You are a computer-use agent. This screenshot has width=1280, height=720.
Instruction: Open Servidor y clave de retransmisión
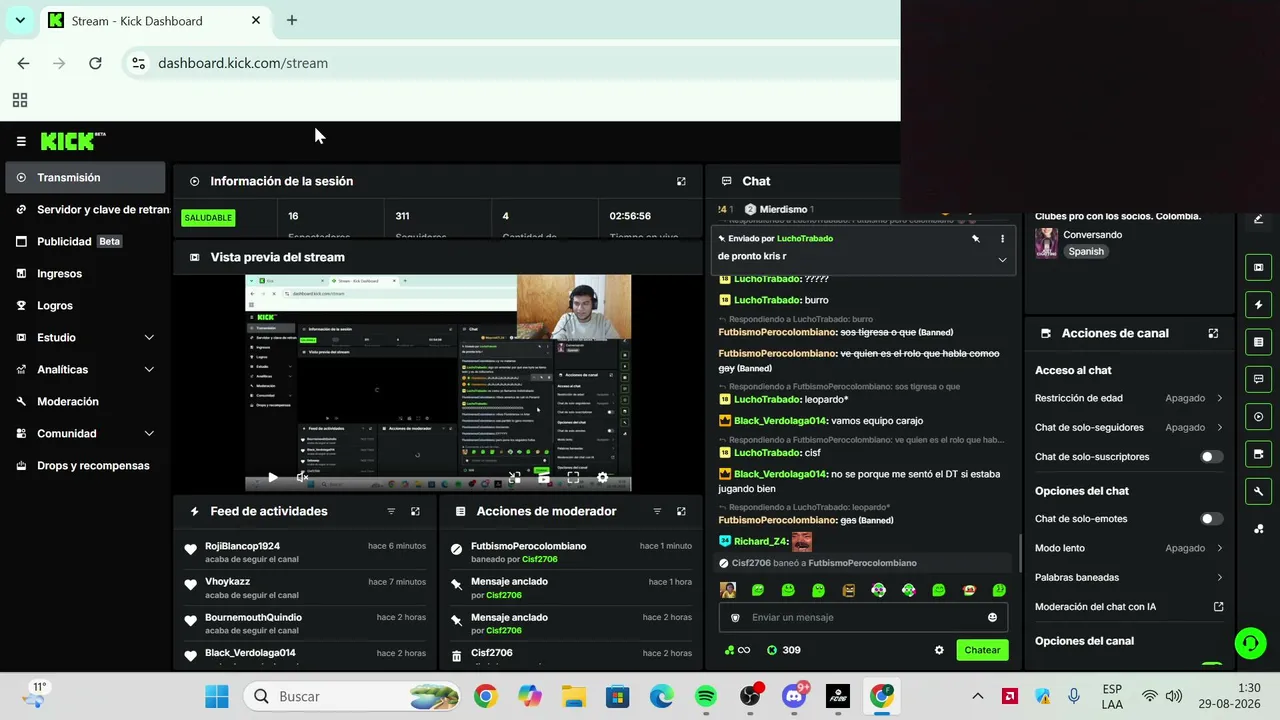85,210
